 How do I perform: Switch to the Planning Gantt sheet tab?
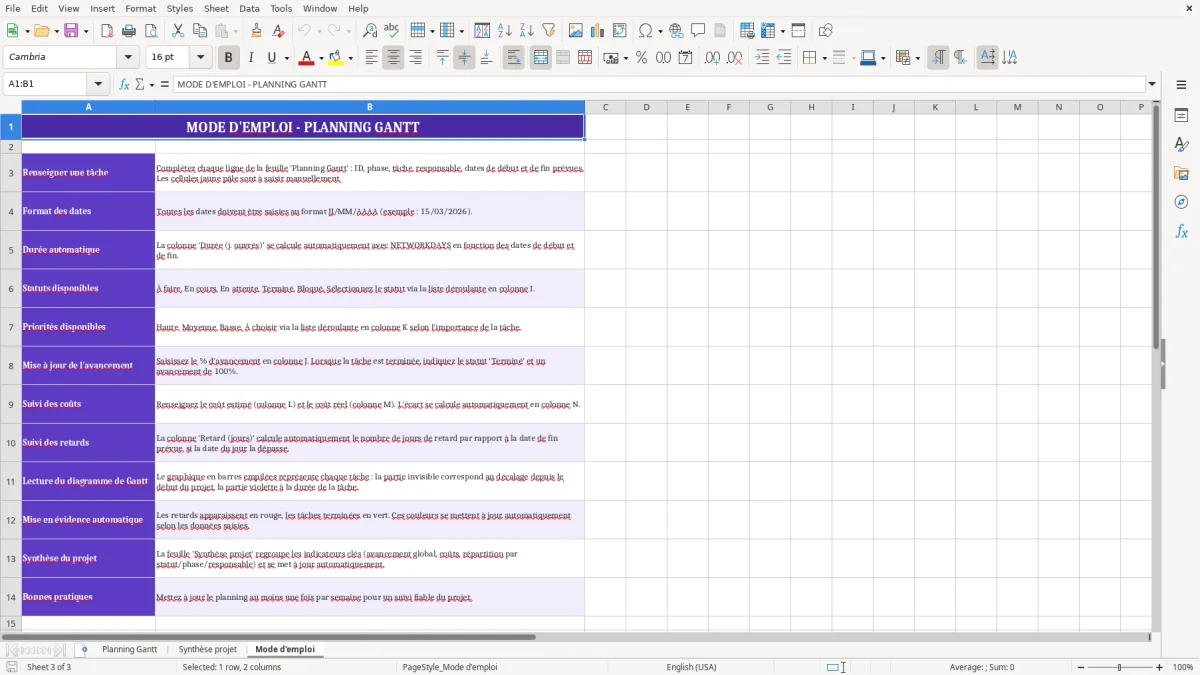click(130, 649)
